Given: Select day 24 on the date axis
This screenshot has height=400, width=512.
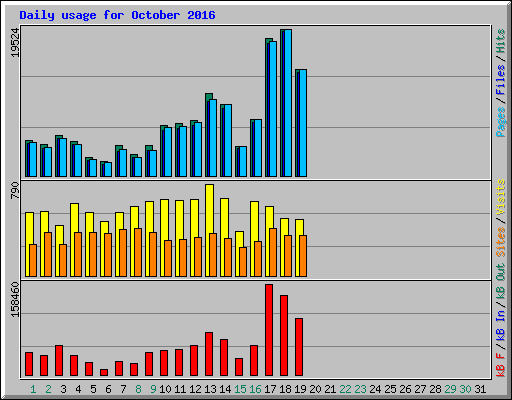Looking at the screenshot, I should [x=375, y=389].
